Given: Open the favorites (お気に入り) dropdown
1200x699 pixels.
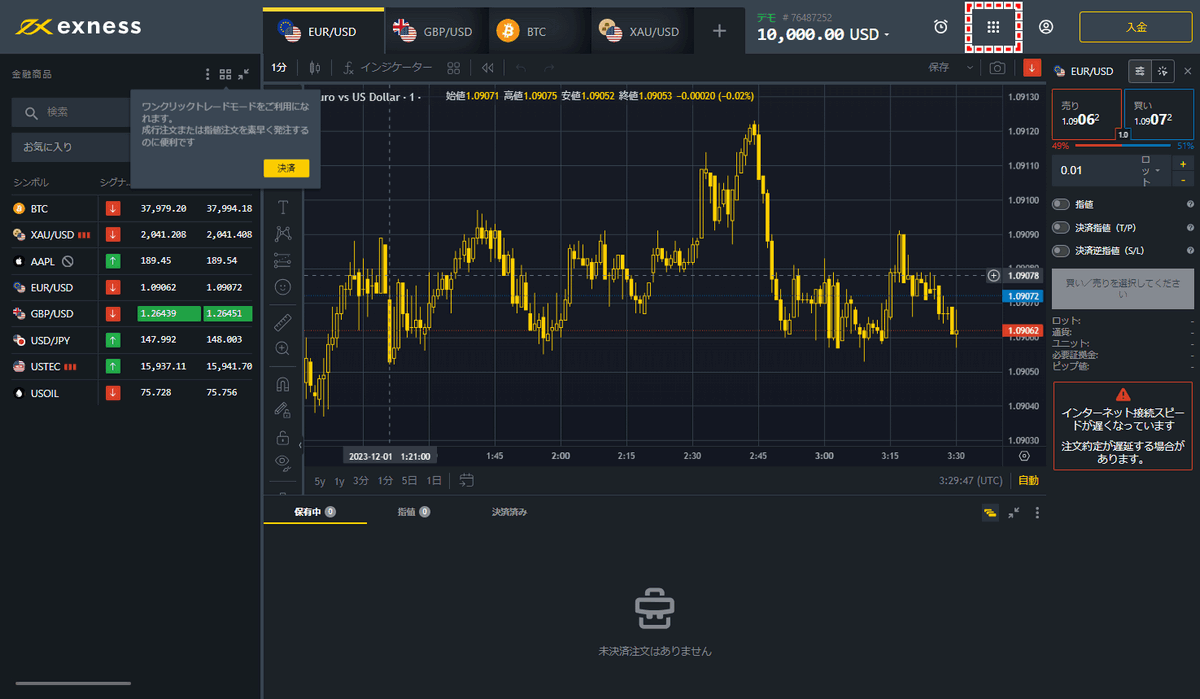Looking at the screenshot, I should (70, 147).
